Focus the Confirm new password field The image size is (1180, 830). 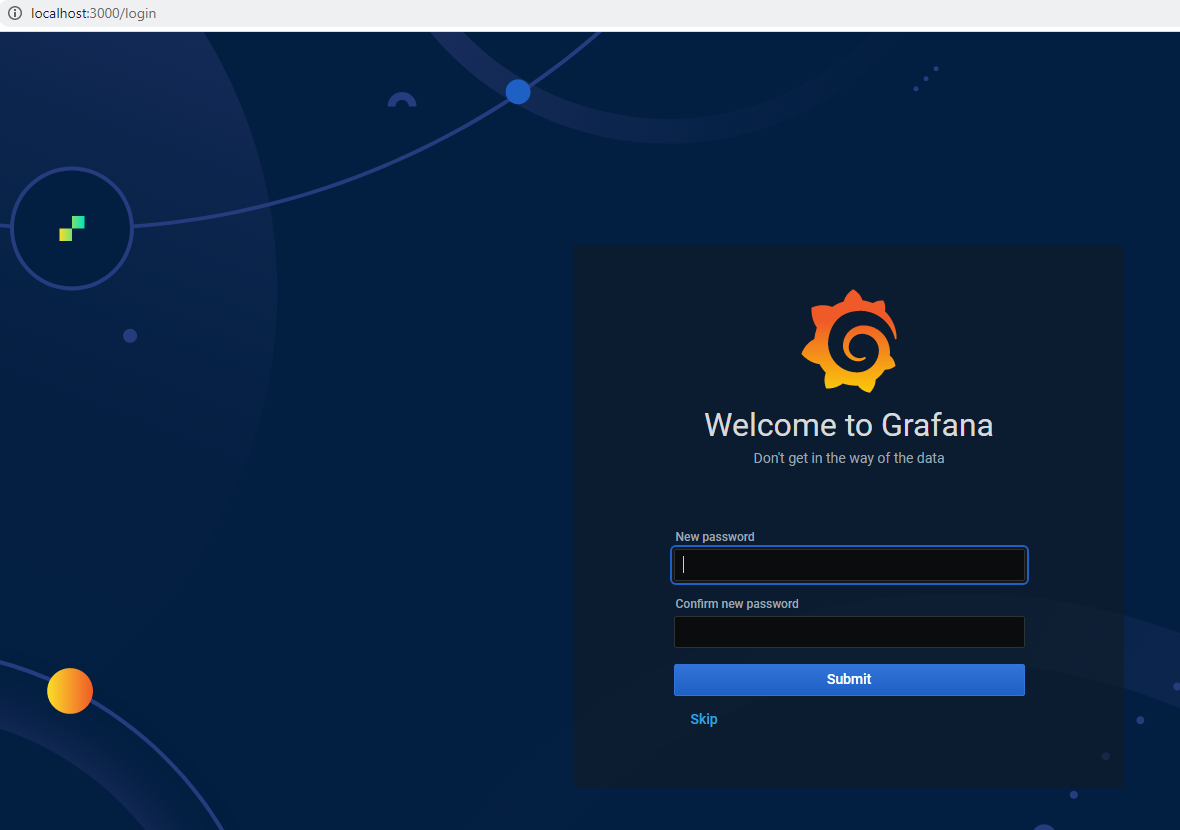pyautogui.click(x=849, y=632)
